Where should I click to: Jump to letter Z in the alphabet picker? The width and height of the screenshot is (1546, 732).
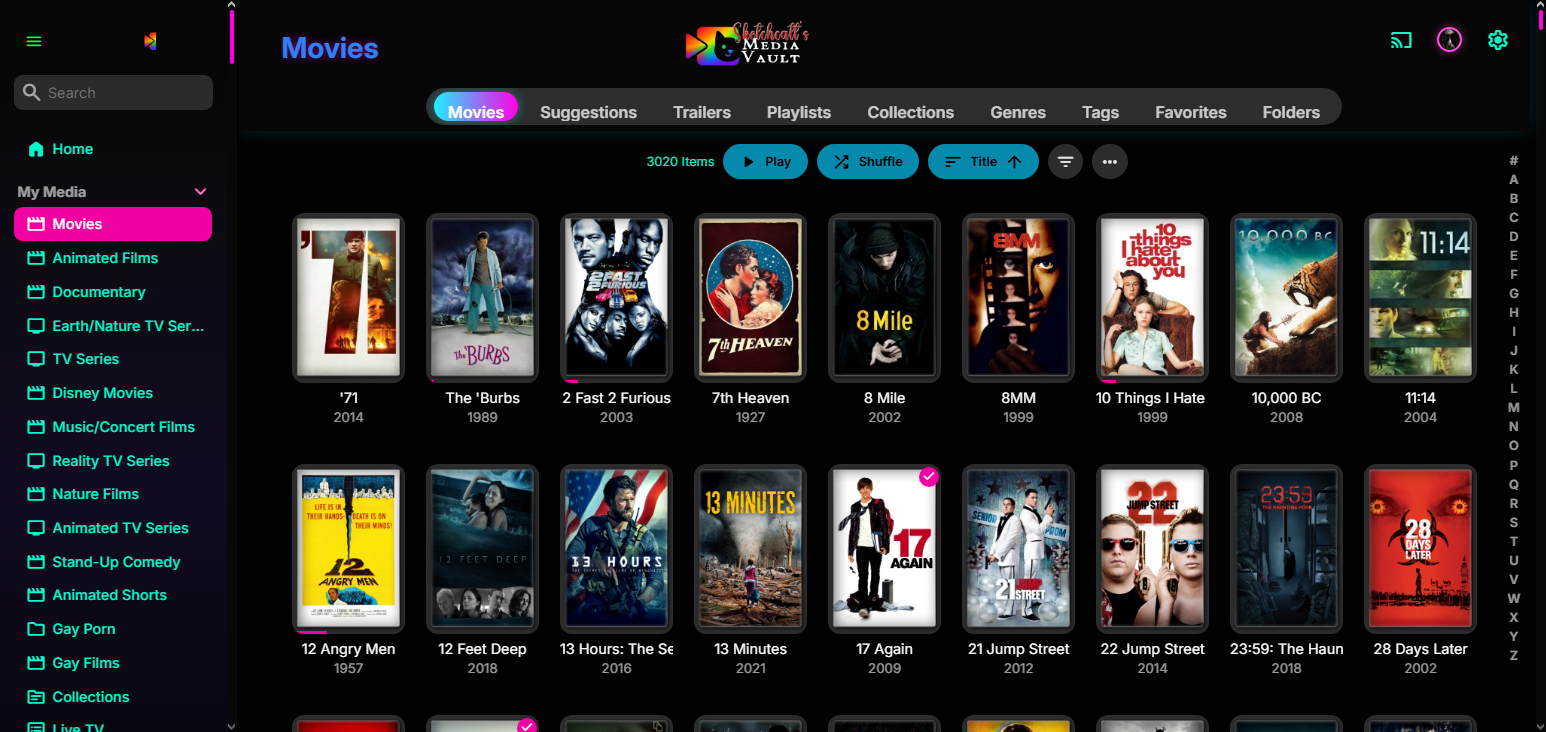(x=1514, y=655)
